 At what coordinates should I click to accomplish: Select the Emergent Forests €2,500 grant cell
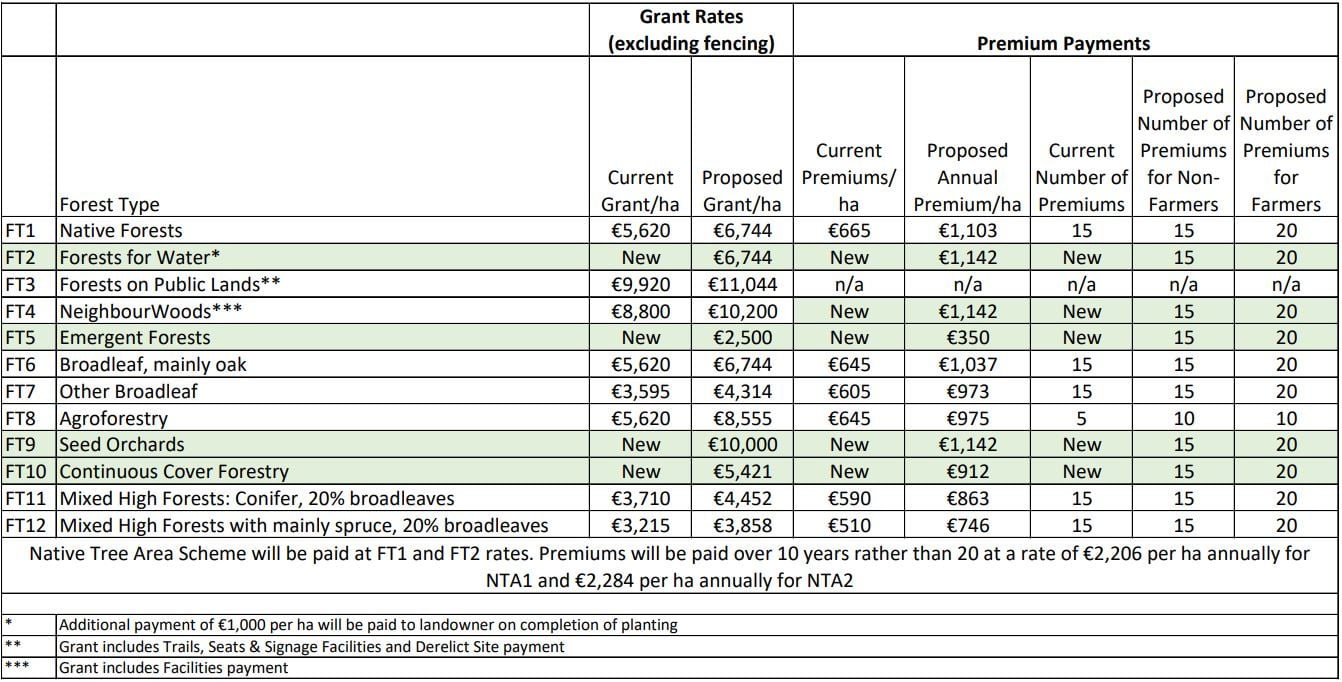742,338
